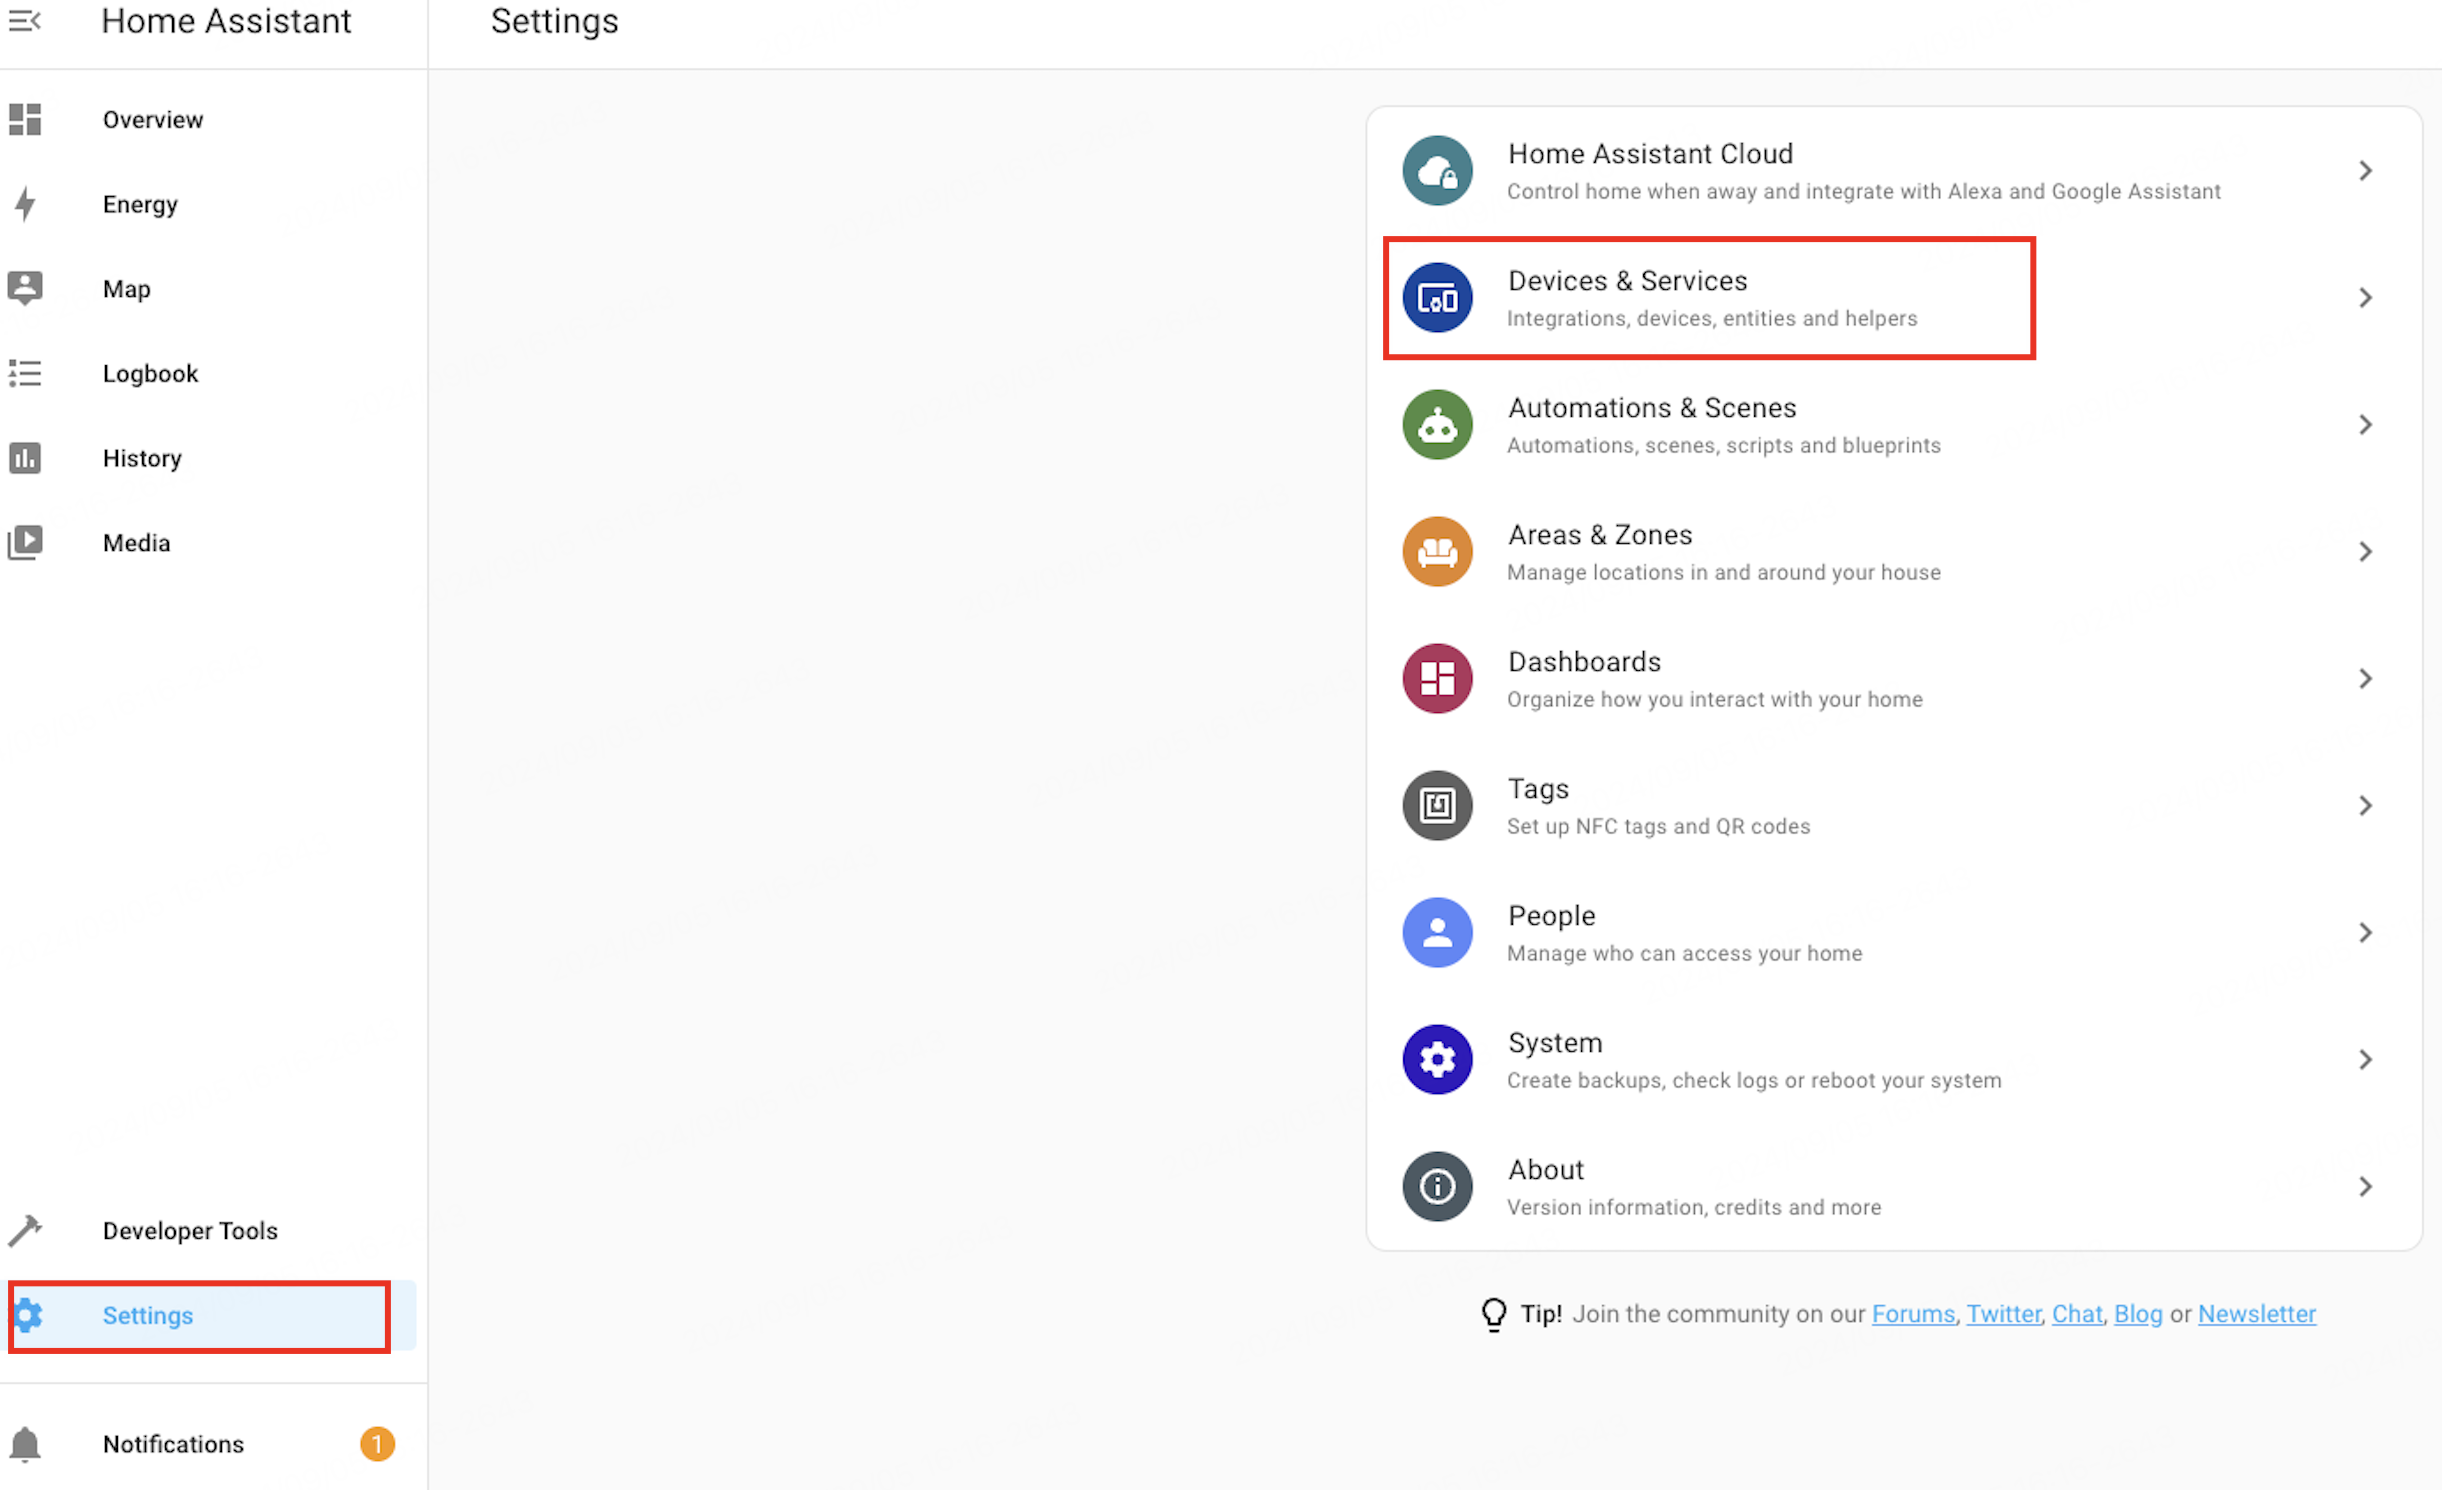Click the Automations & Scenes robot icon
The image size is (2442, 1490).
1437,425
